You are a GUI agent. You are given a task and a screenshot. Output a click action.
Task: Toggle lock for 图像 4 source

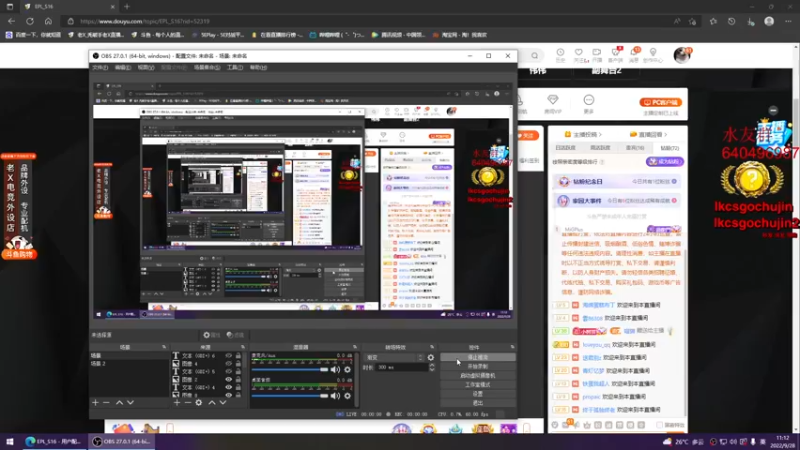click(x=238, y=364)
